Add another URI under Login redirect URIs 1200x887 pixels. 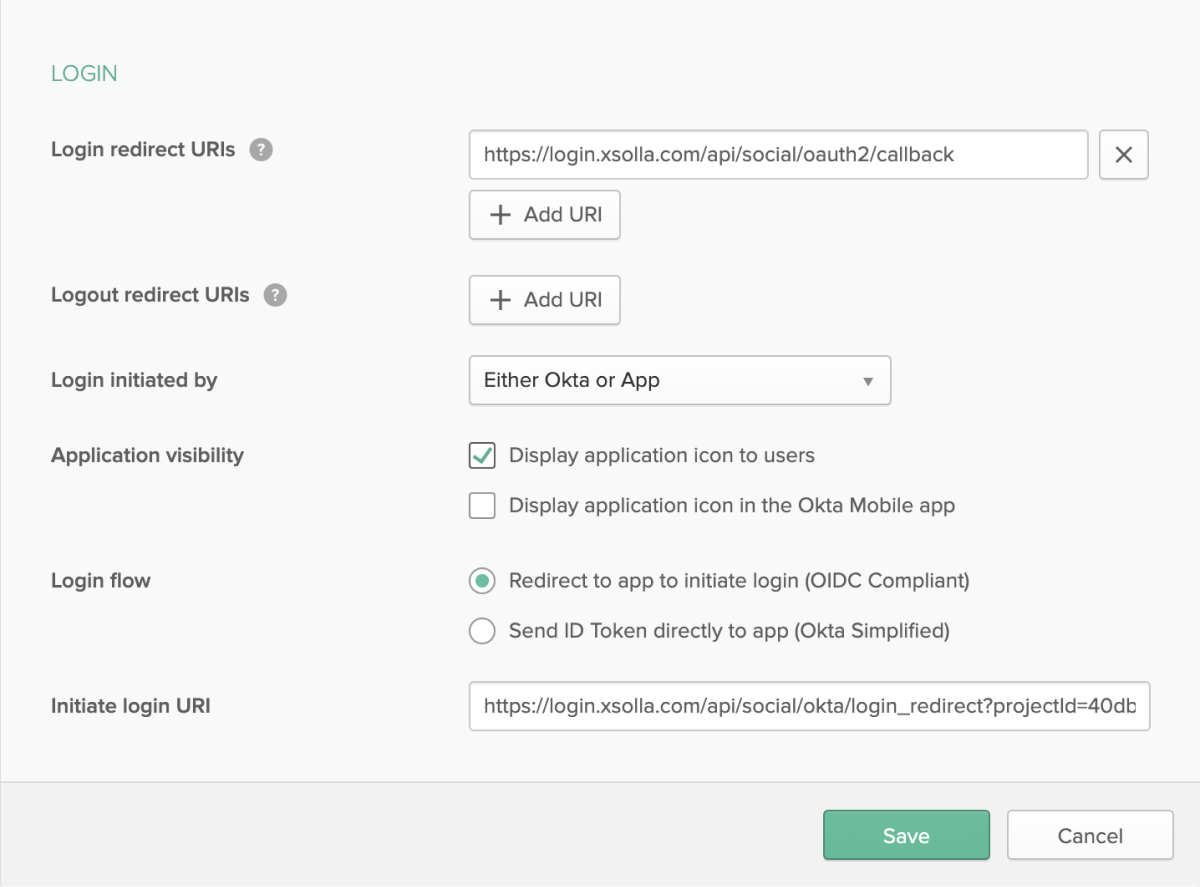[544, 215]
